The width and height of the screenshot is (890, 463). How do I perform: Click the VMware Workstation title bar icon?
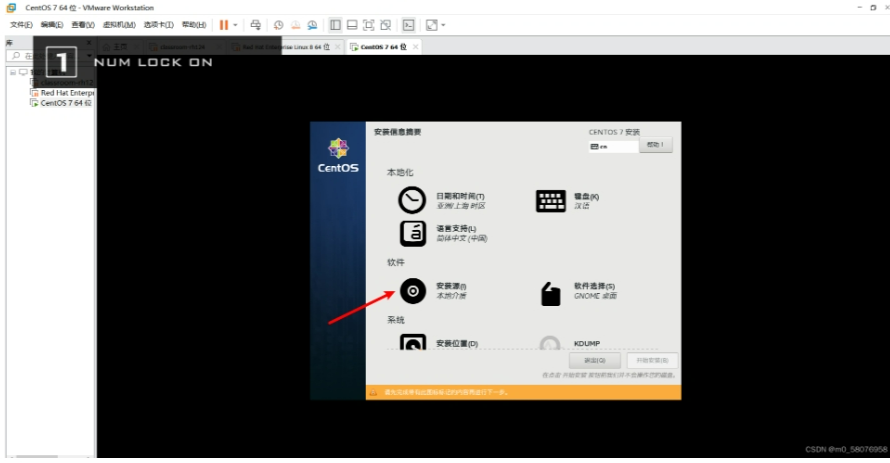click(x=11, y=7)
